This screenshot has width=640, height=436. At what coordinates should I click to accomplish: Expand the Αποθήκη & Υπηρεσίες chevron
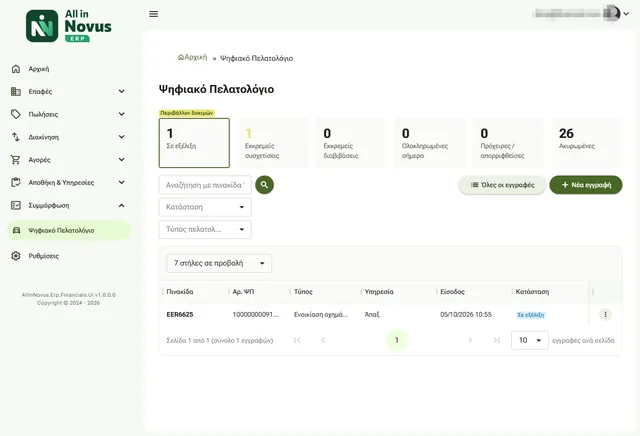pyautogui.click(x=122, y=182)
